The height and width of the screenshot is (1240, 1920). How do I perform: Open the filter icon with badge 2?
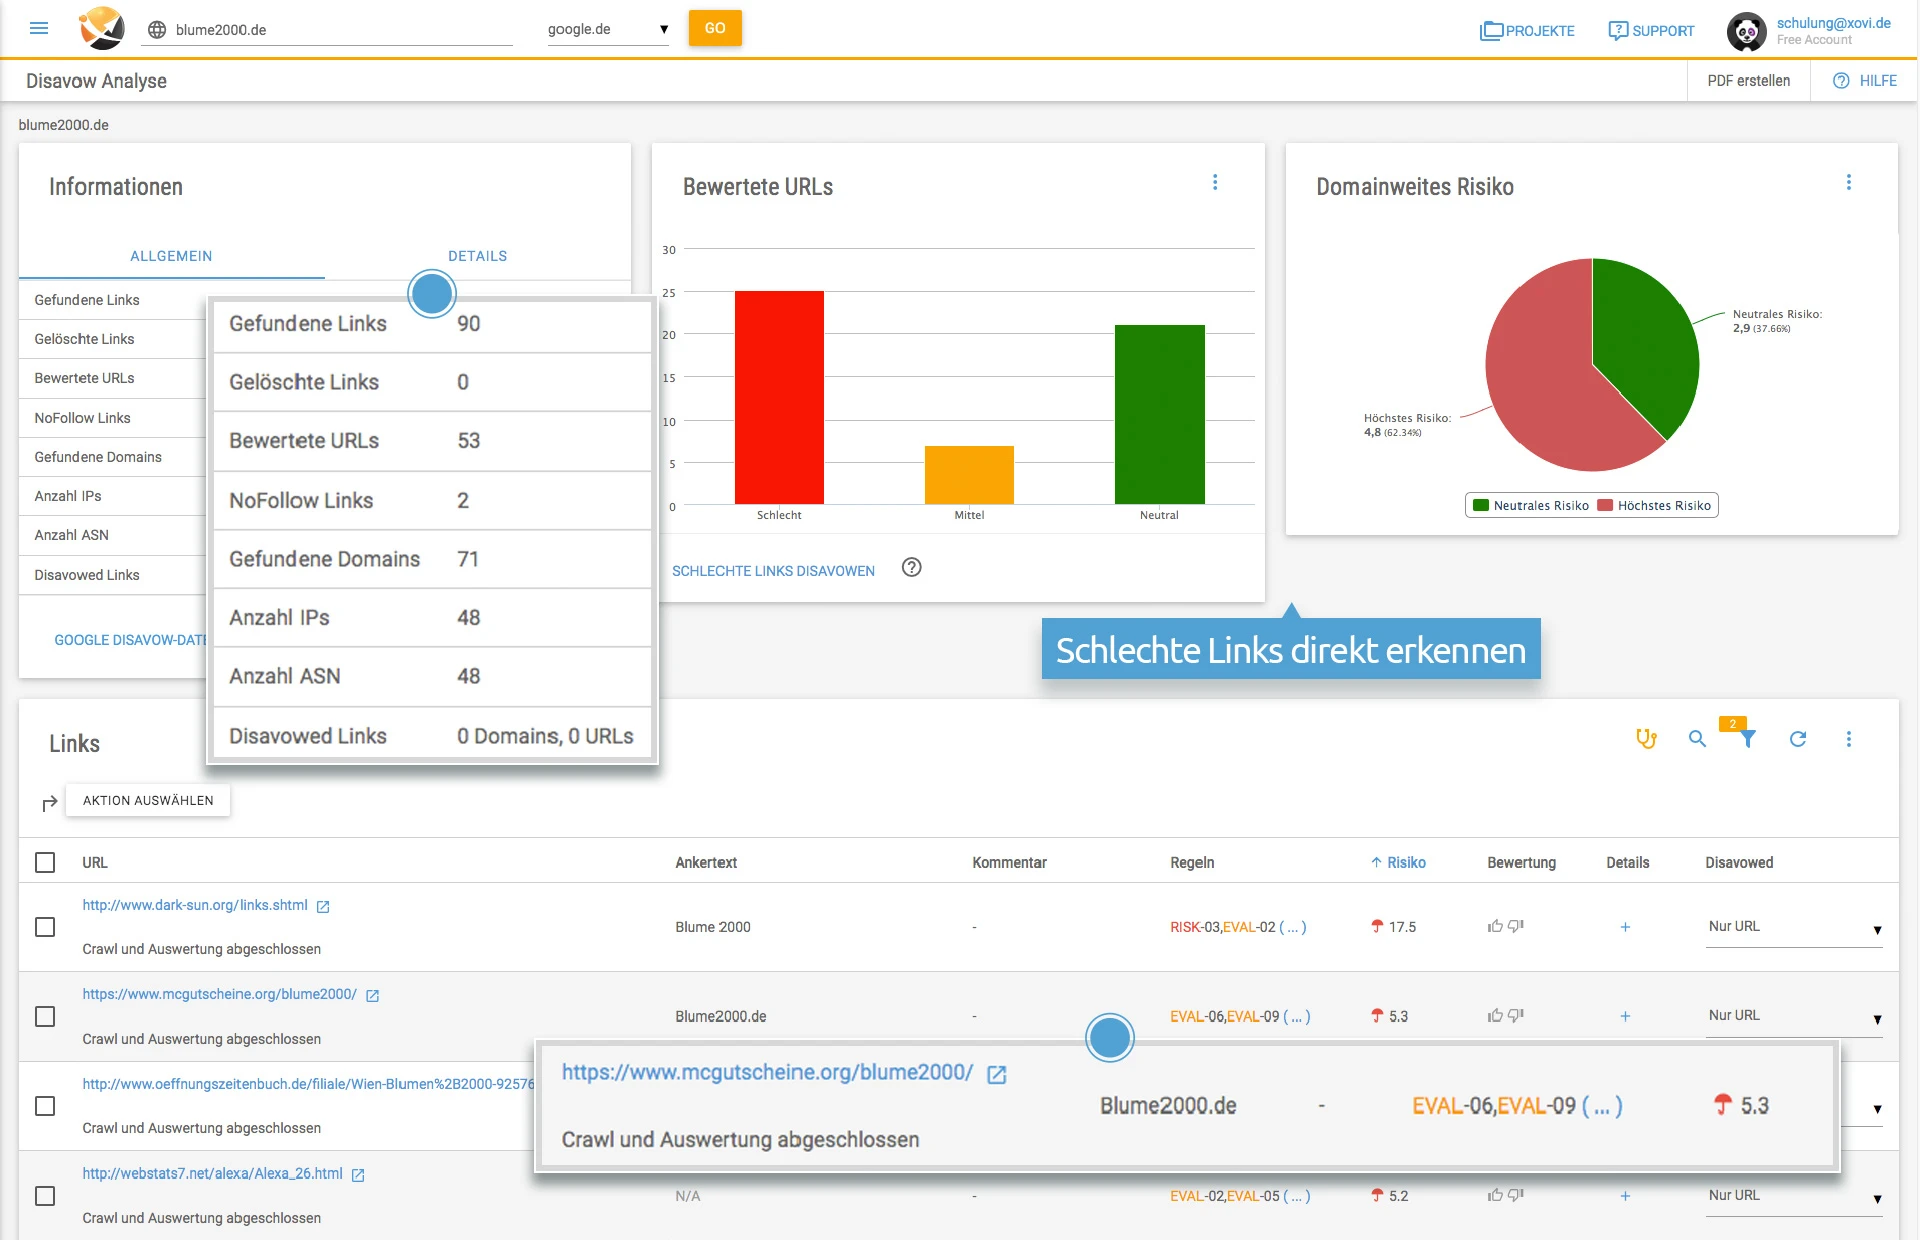(1747, 739)
